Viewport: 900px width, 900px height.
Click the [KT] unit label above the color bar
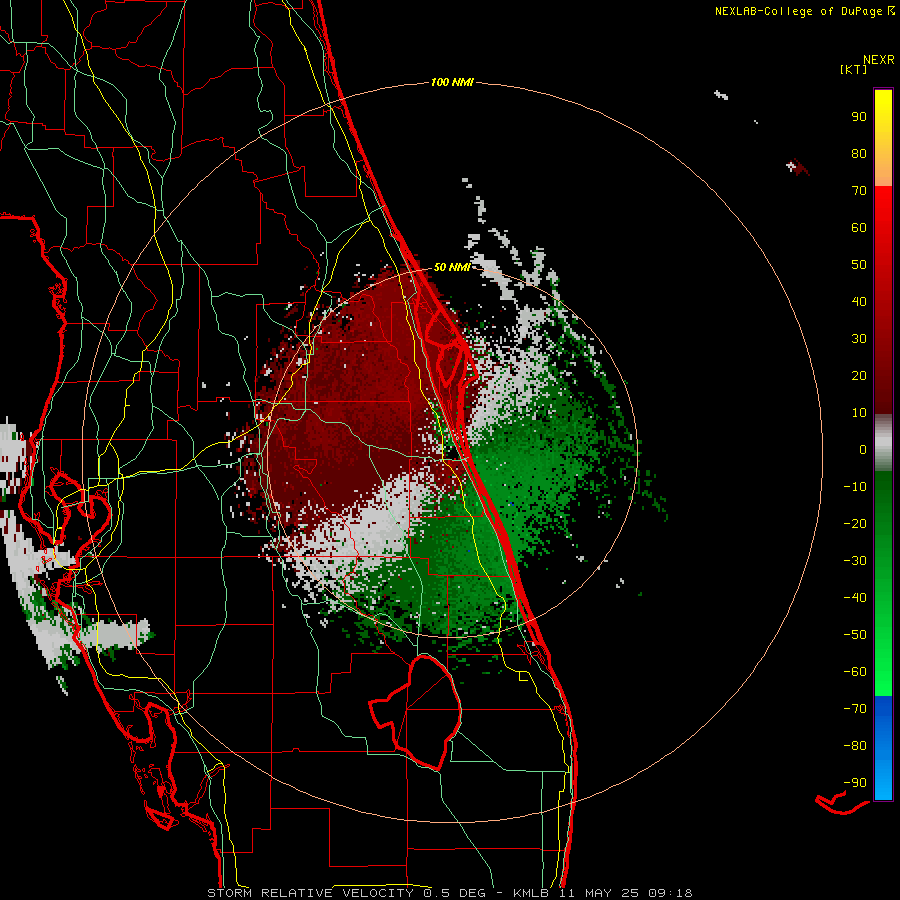pyautogui.click(x=854, y=69)
